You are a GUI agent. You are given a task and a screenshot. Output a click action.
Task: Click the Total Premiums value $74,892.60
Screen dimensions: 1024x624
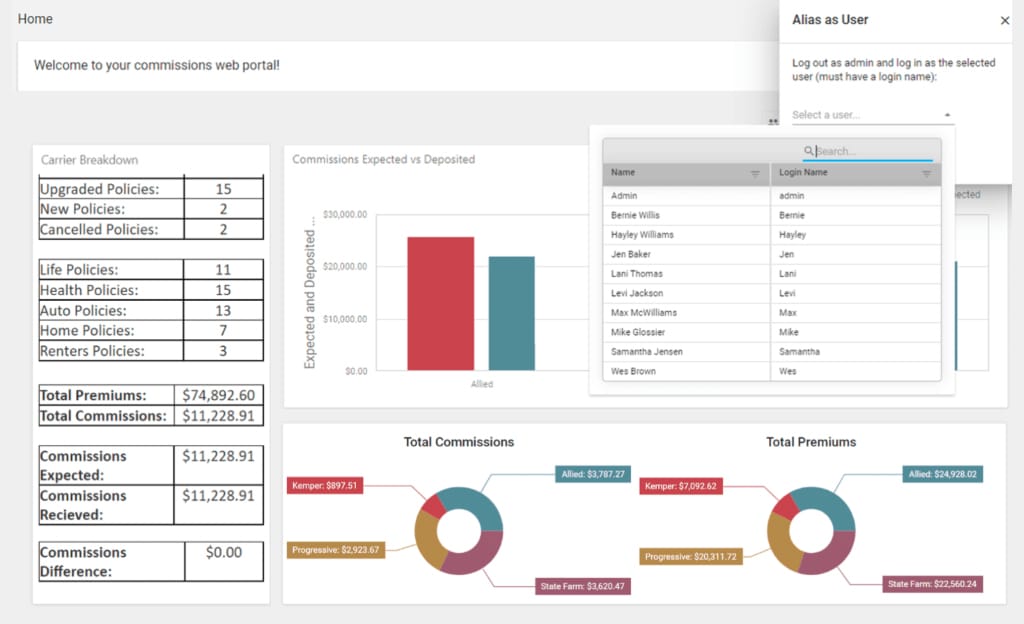tap(219, 396)
